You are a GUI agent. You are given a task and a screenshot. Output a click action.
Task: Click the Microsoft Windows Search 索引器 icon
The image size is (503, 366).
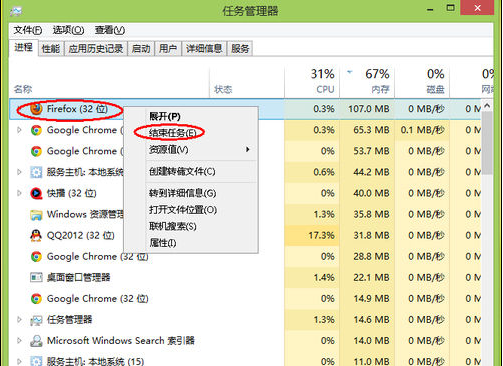click(x=36, y=341)
